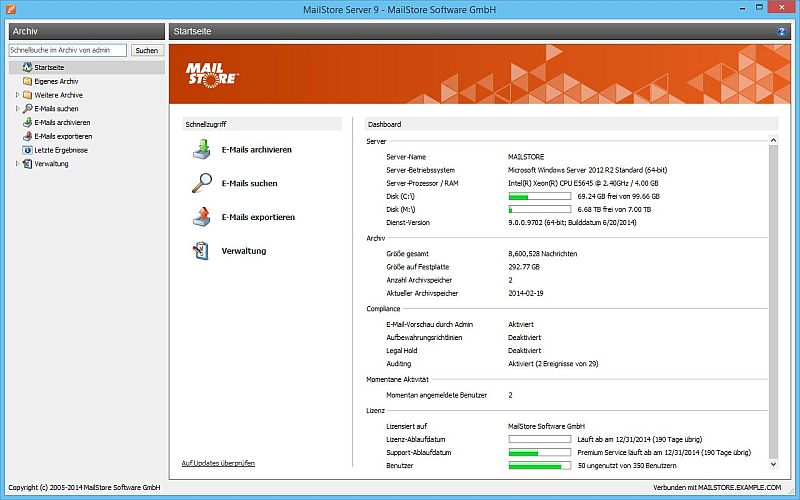Click the E-Mails archivieren icon in sidebar

click(27, 122)
